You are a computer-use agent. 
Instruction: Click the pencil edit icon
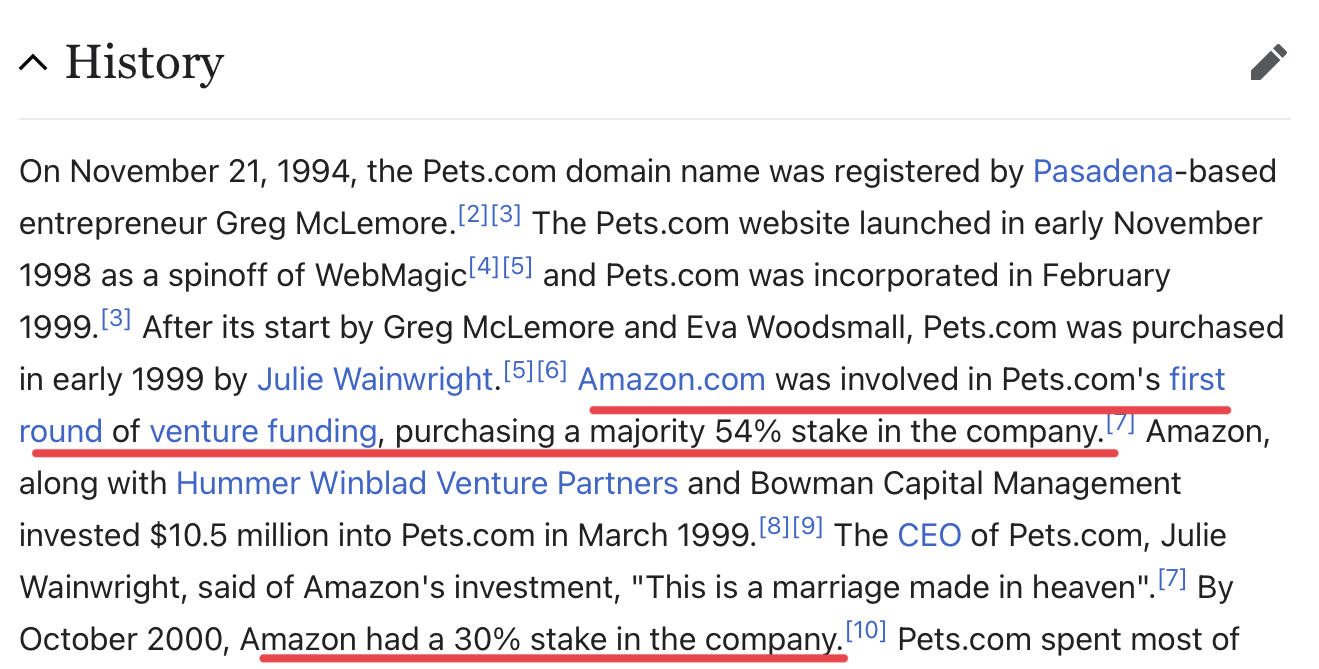tap(1269, 63)
